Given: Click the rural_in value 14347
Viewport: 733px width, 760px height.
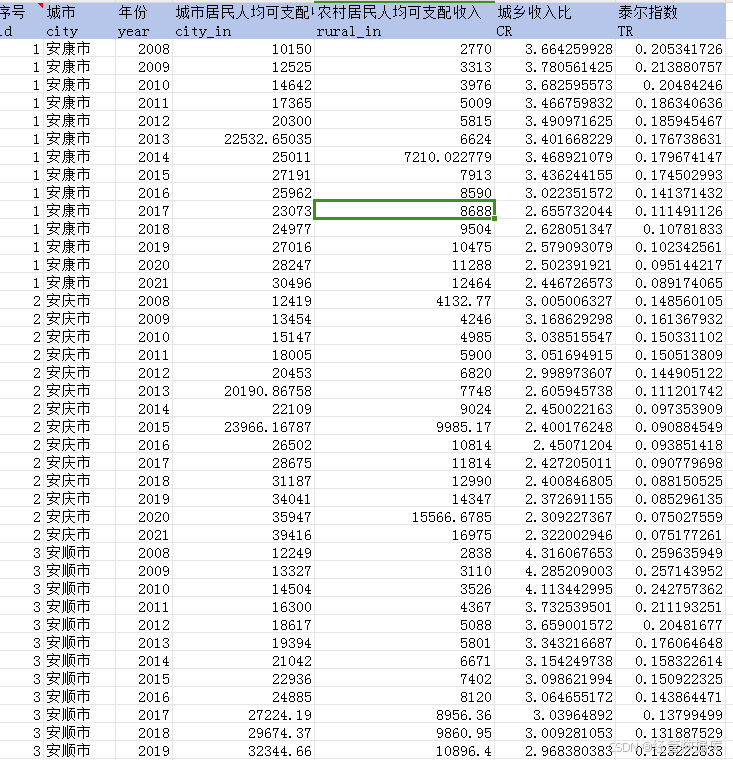Looking at the screenshot, I should (x=471, y=499).
